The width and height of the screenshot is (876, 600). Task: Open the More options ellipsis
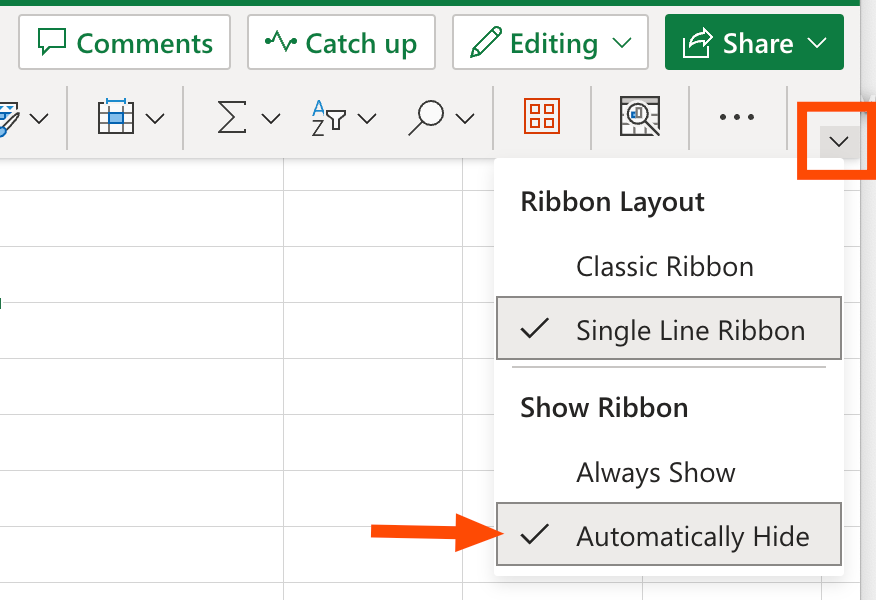pyautogui.click(x=737, y=117)
